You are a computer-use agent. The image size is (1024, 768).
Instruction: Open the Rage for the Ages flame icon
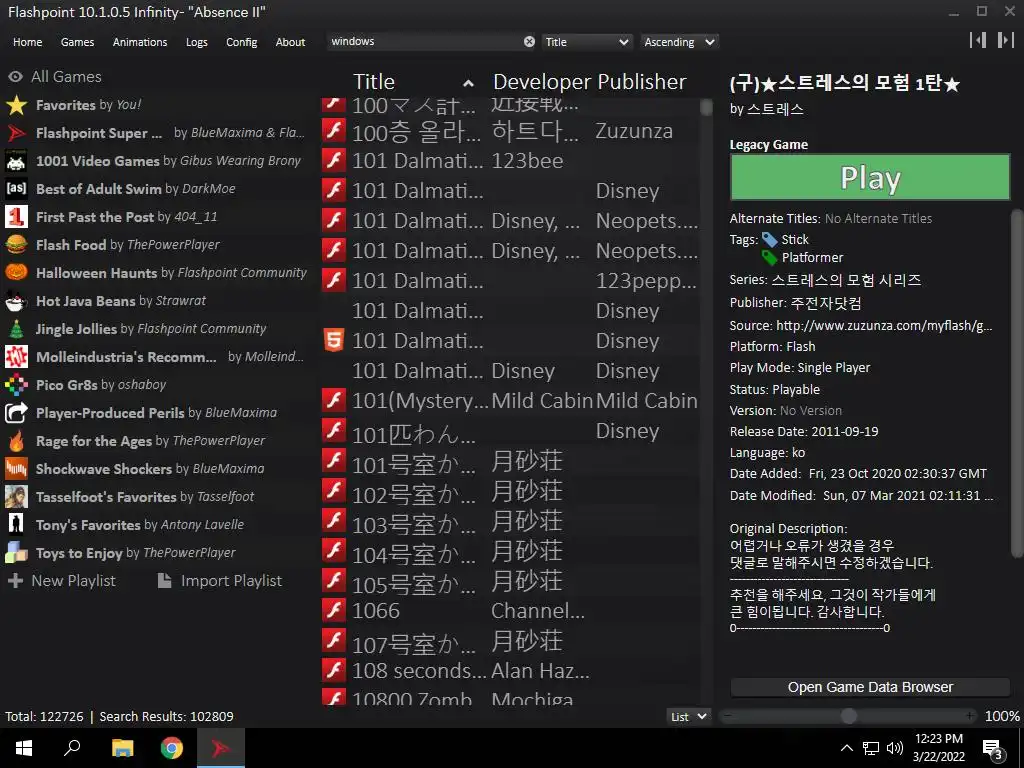tap(16, 441)
